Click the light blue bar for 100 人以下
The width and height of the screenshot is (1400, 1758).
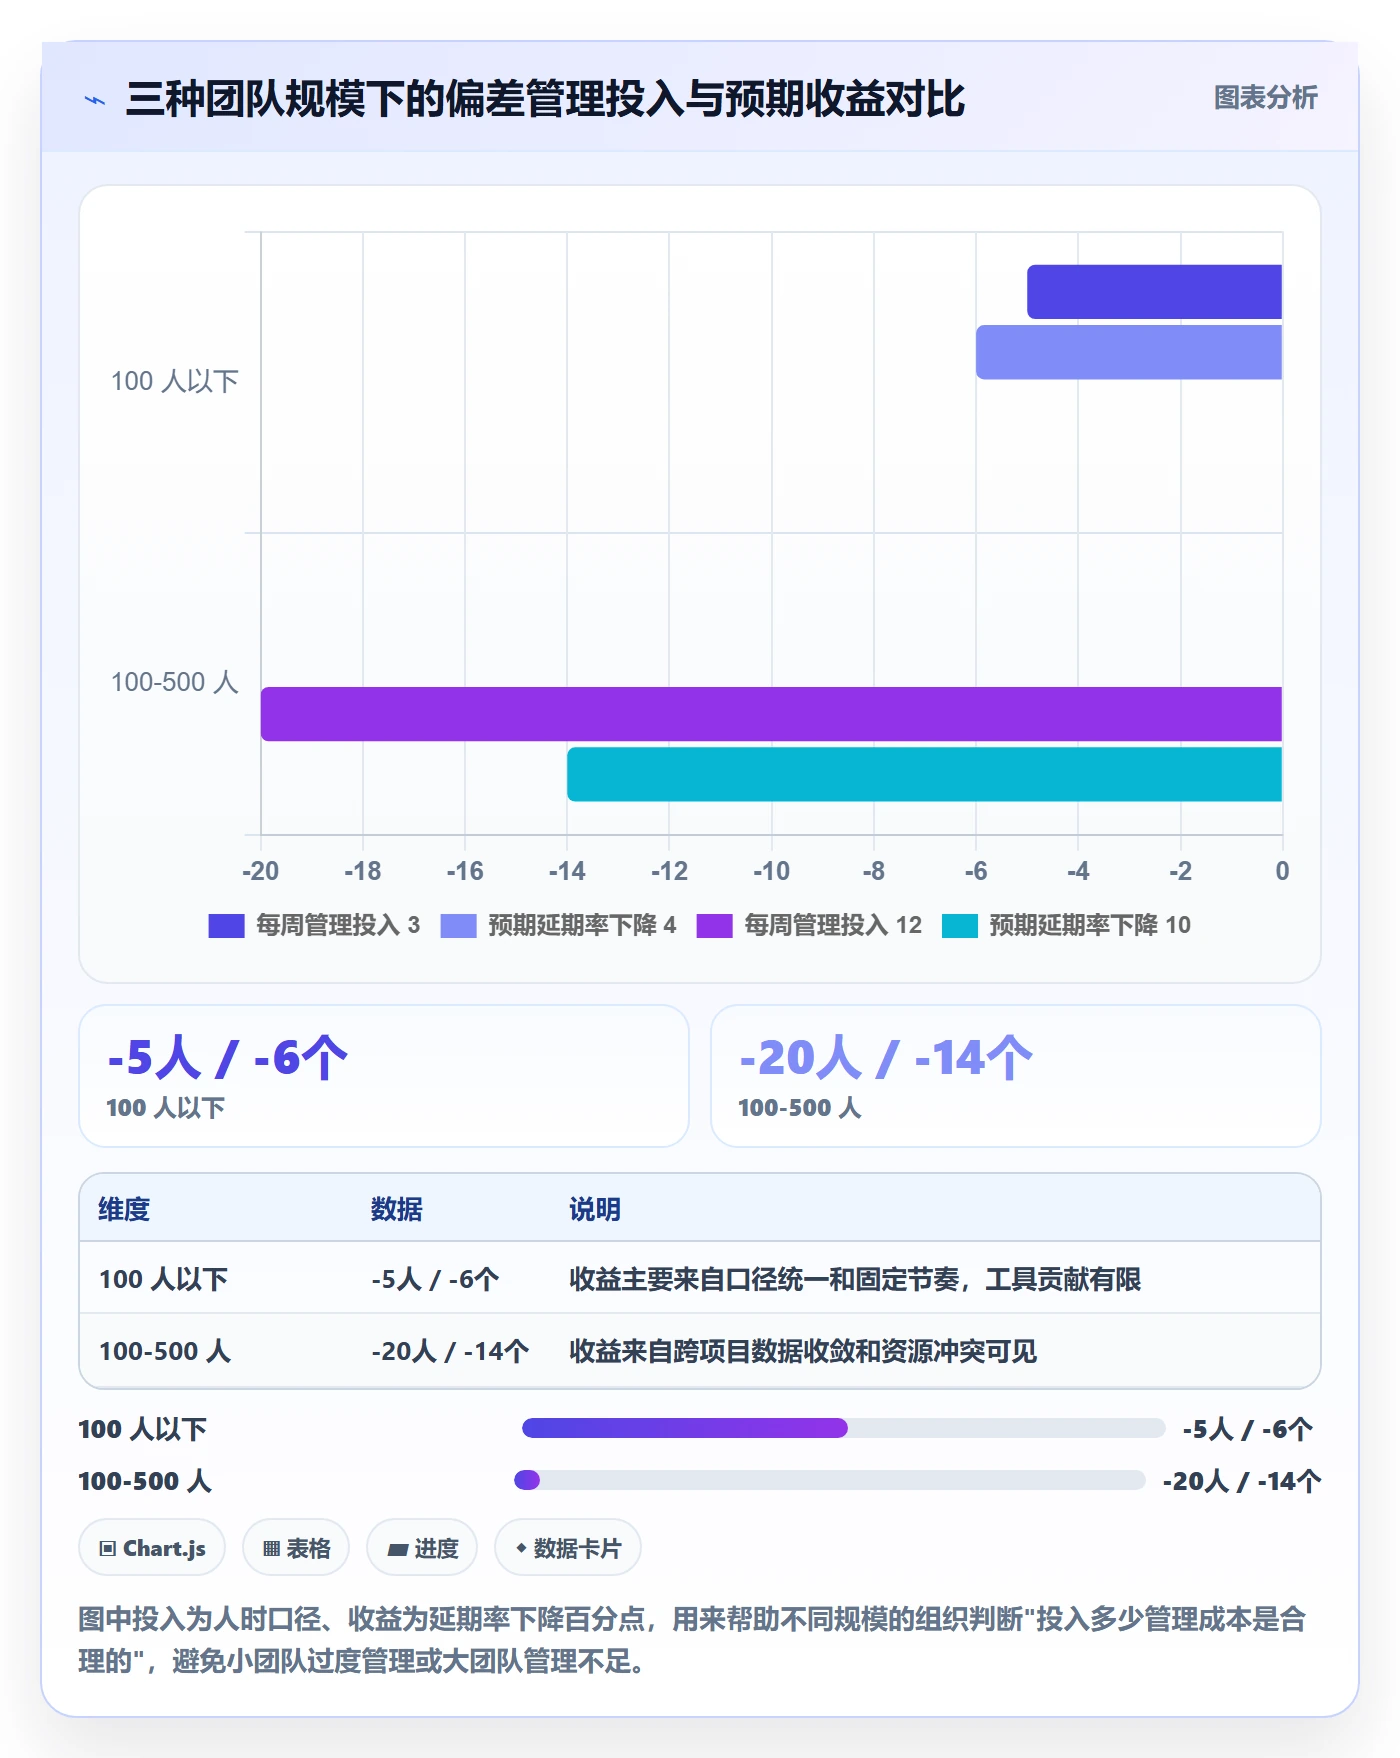pos(1129,352)
